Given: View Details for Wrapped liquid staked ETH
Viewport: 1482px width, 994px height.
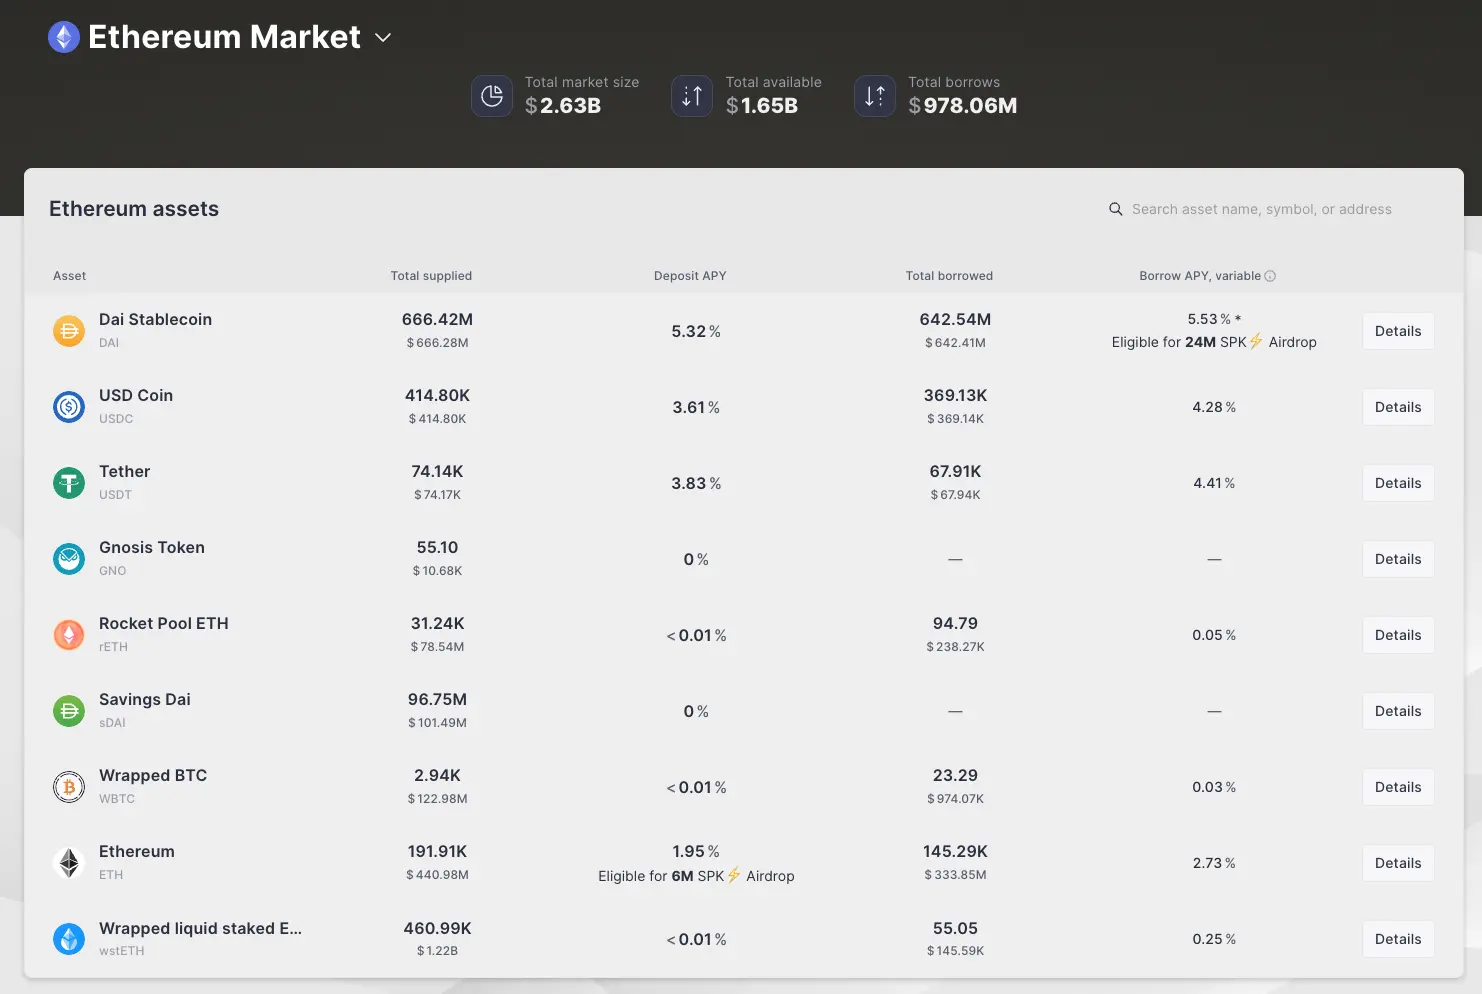Looking at the screenshot, I should tap(1398, 939).
